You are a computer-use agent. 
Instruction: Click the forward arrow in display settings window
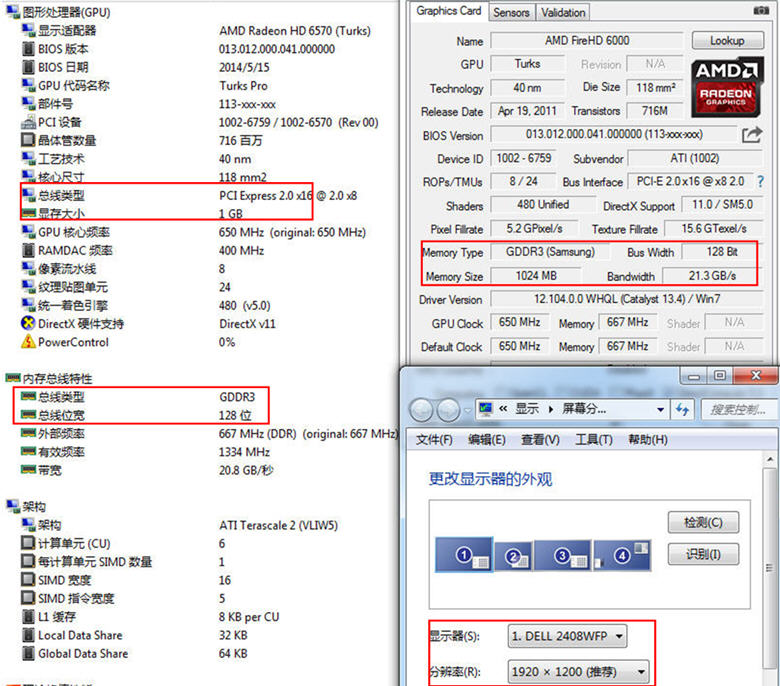click(x=448, y=410)
